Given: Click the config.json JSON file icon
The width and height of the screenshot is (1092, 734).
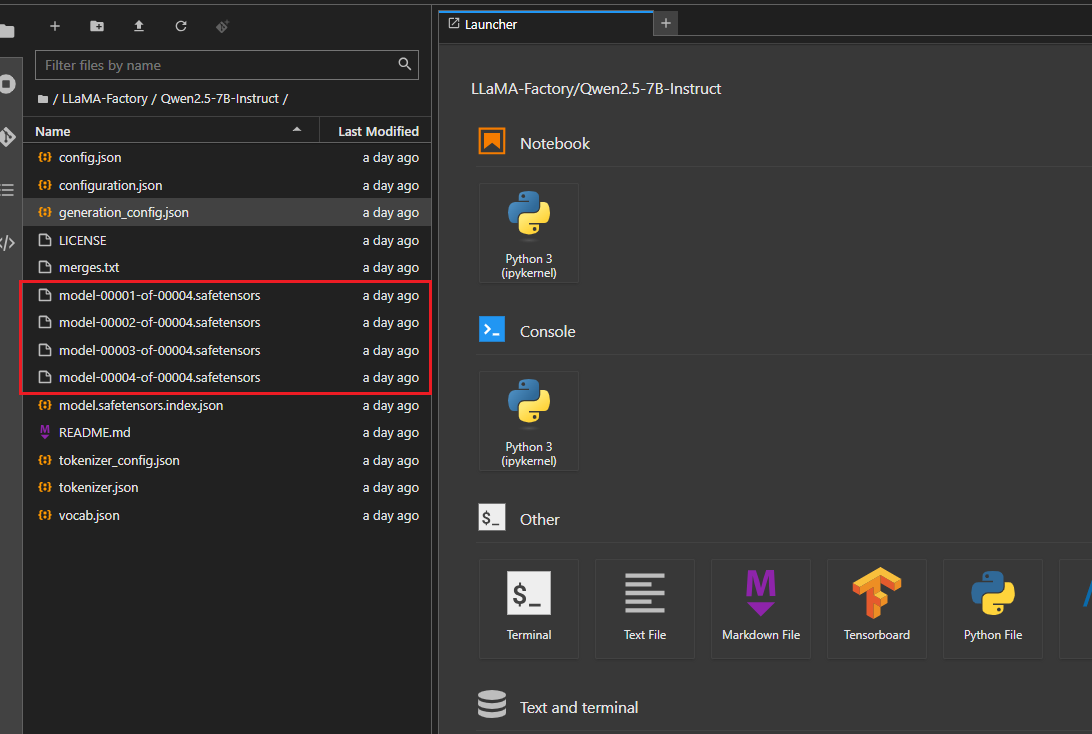Looking at the screenshot, I should 45,157.
